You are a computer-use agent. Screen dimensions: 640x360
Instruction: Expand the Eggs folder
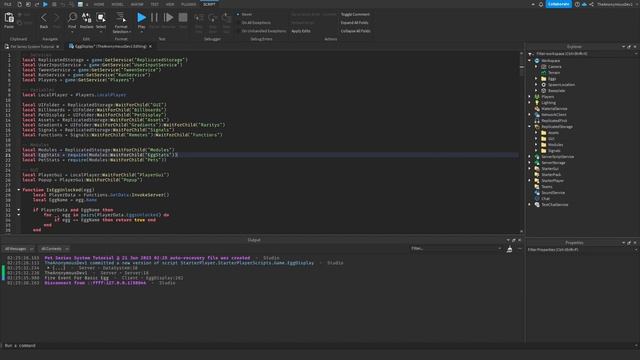[x=536, y=78]
